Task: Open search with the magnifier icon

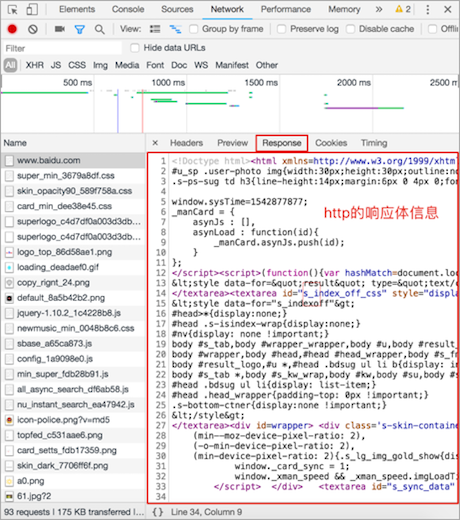Action: (99, 30)
